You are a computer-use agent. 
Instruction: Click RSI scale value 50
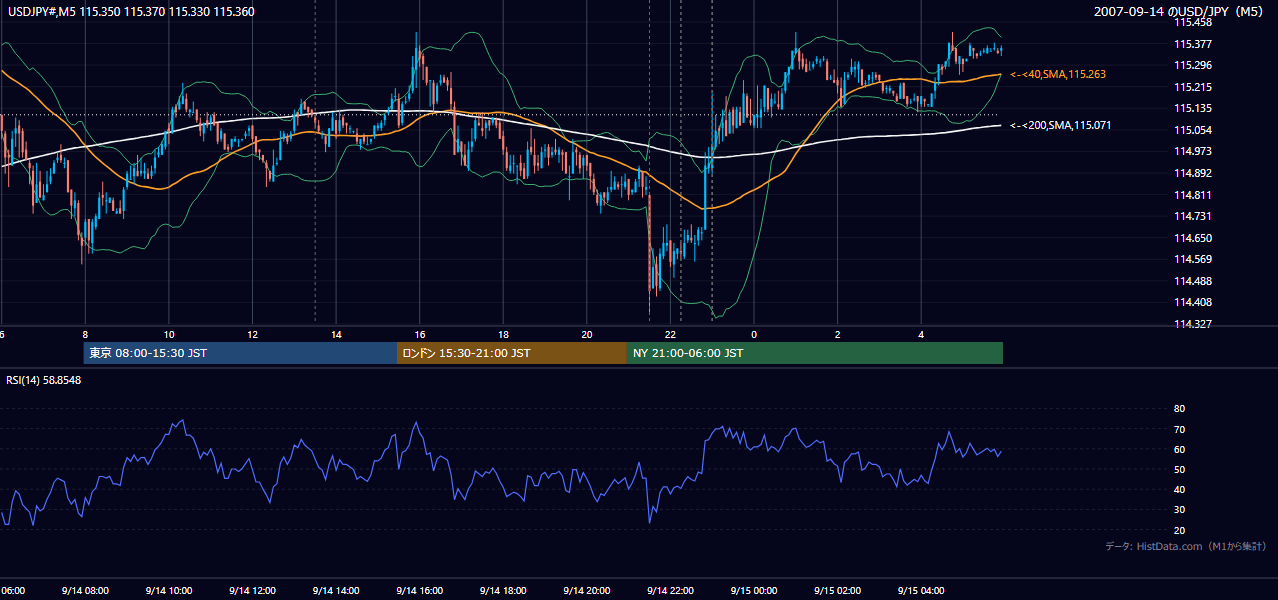(1179, 469)
